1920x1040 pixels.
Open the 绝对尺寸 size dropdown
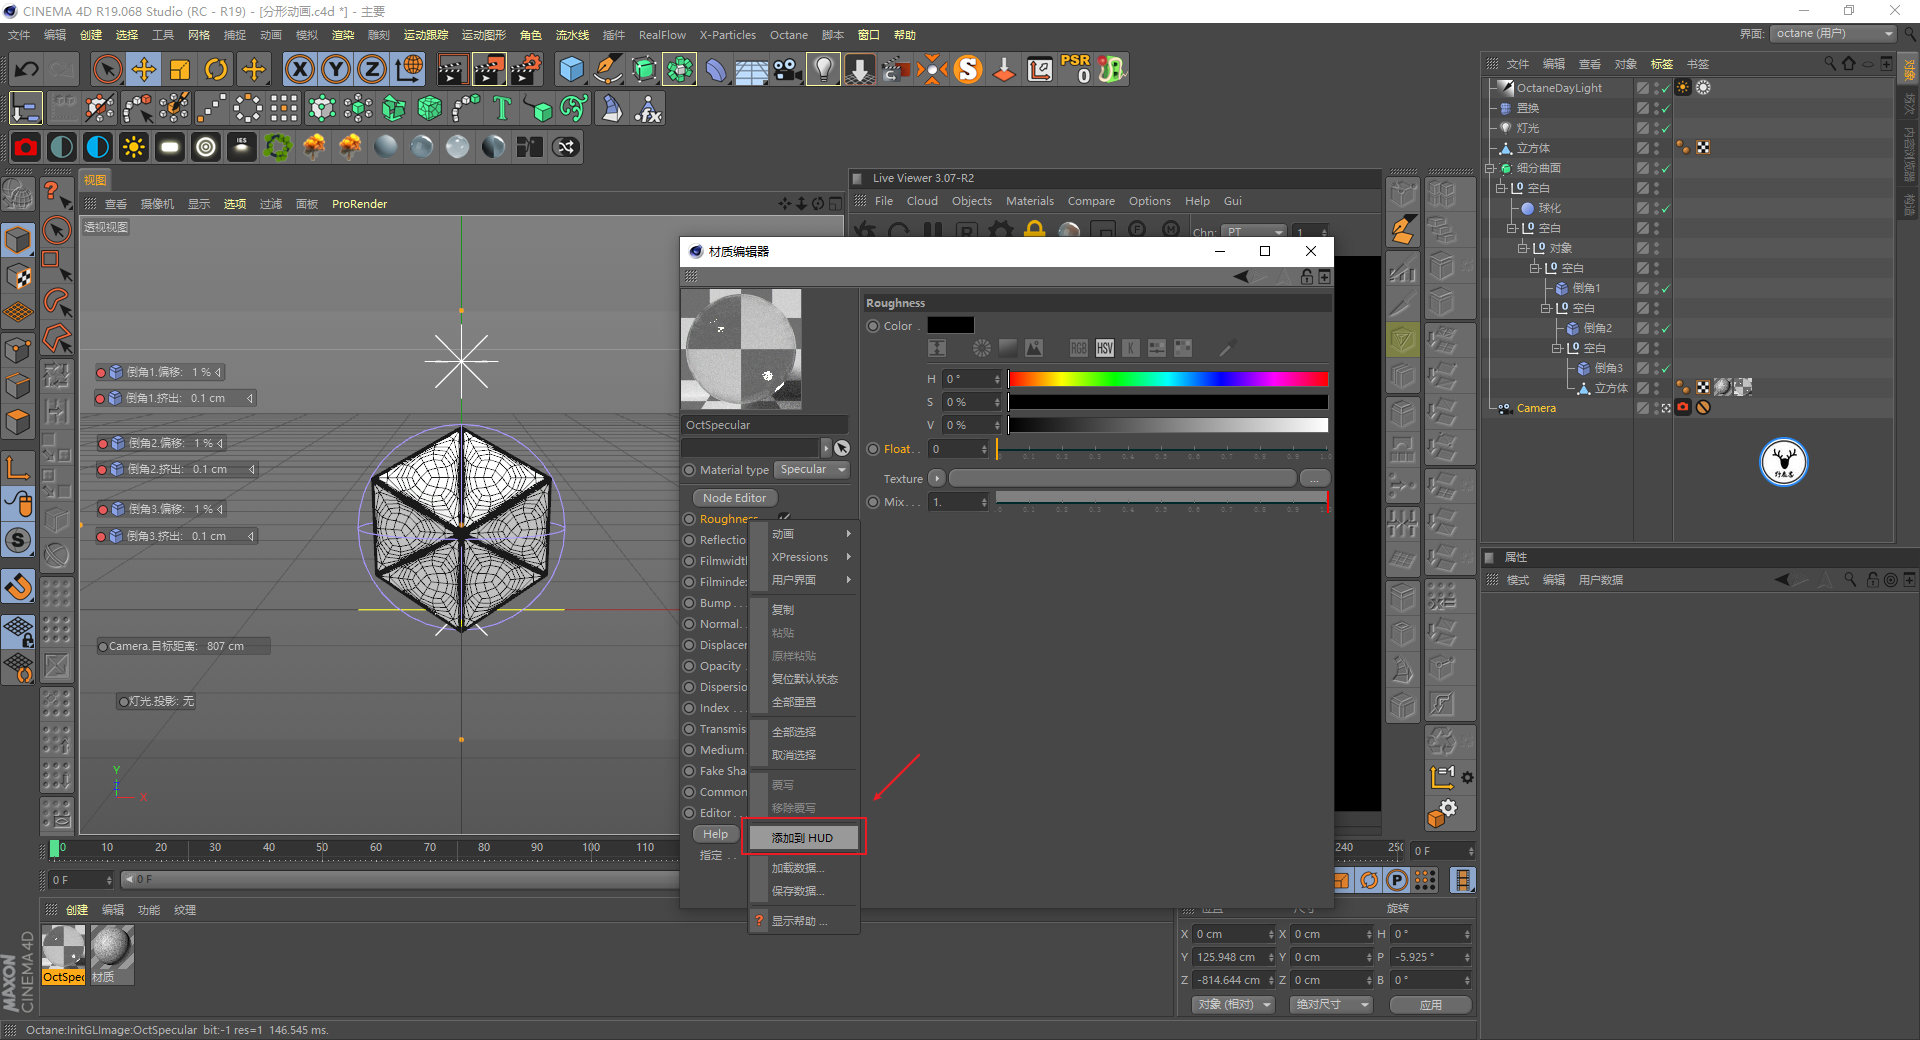pos(1331,1004)
